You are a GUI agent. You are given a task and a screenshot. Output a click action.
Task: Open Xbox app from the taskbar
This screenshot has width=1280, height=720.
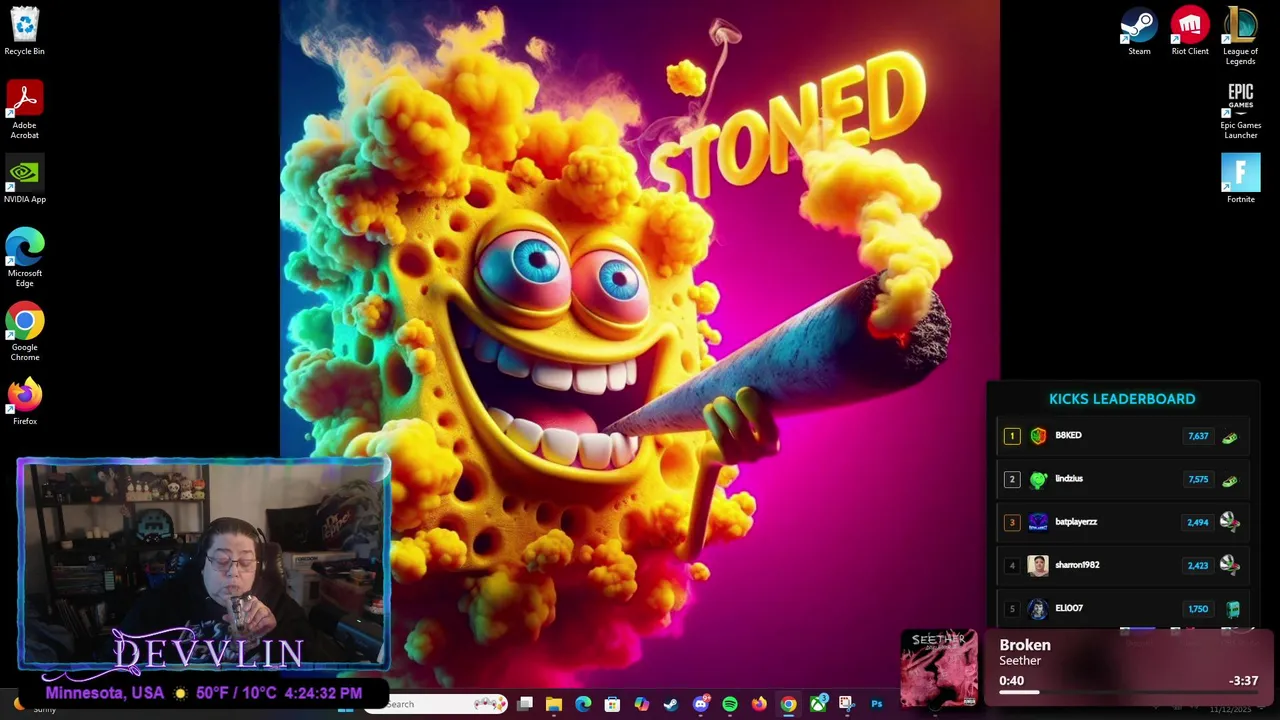[818, 704]
